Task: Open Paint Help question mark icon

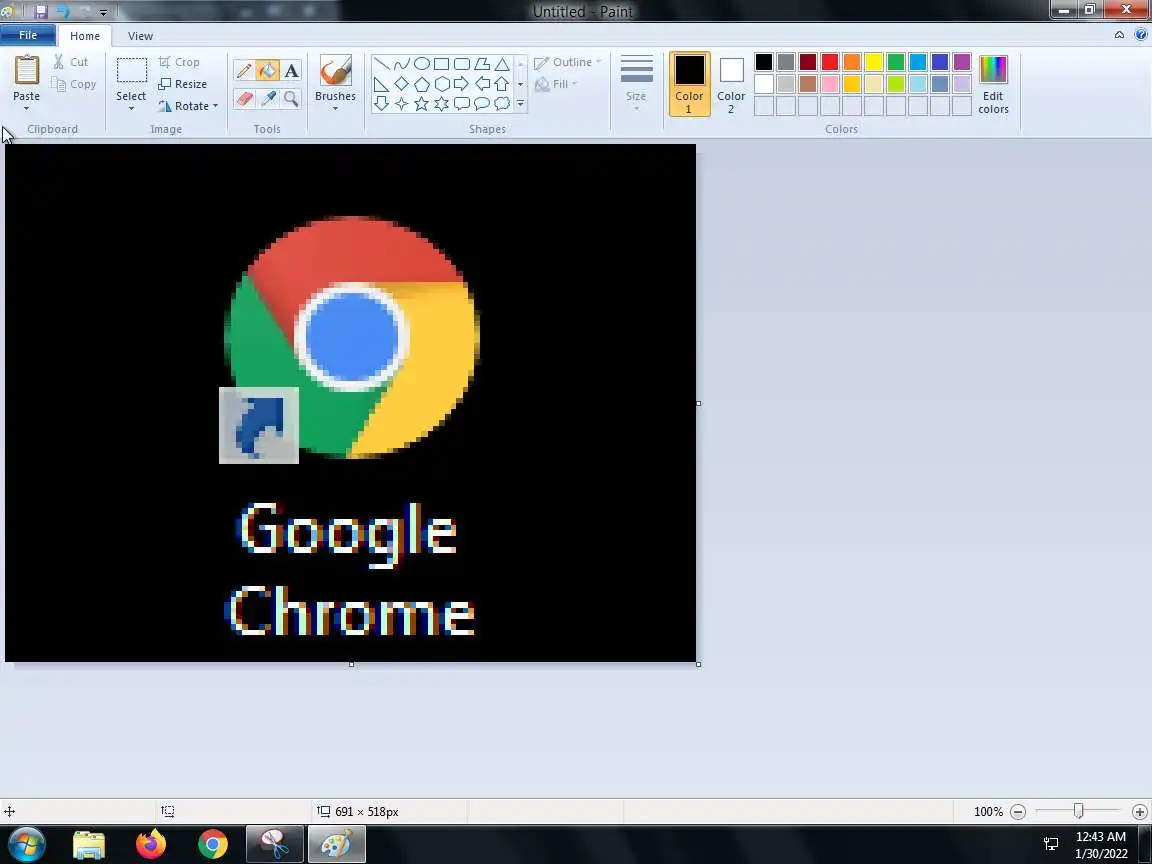Action: (x=1140, y=35)
